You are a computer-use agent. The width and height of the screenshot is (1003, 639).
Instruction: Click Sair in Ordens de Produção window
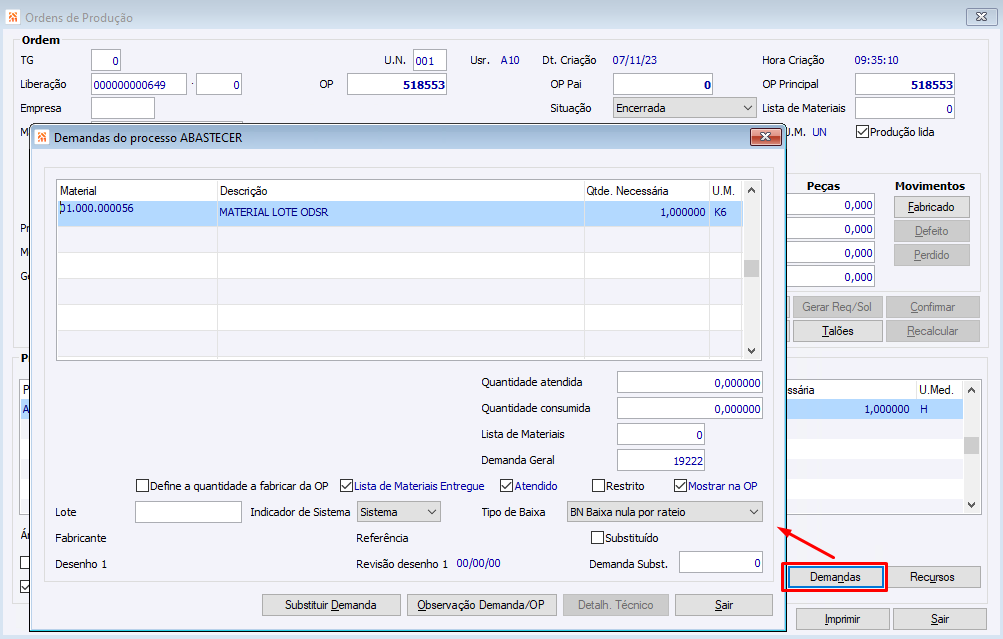coord(939,619)
